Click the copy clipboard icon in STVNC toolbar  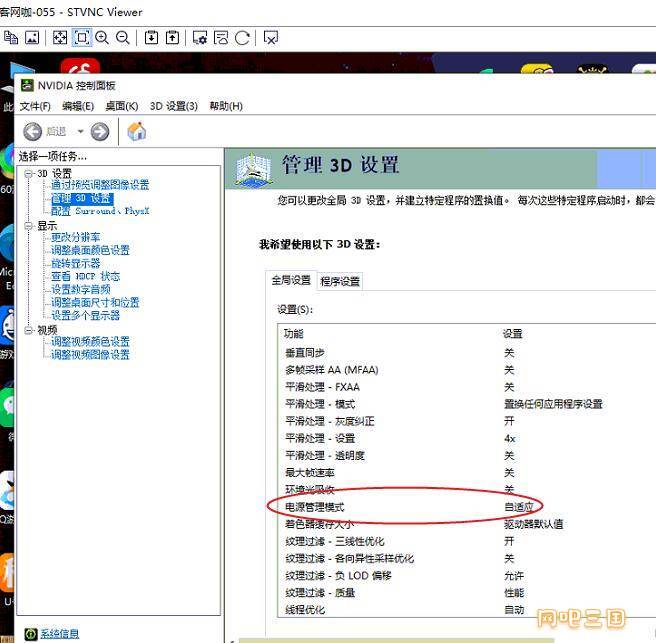pyautogui.click(x=11, y=38)
